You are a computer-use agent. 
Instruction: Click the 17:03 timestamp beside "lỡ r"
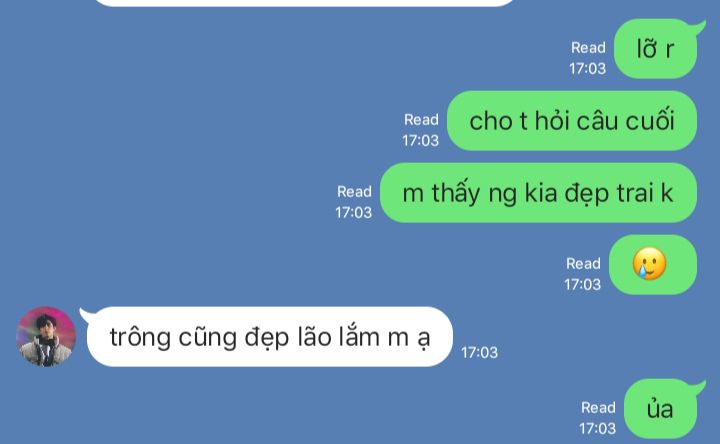tap(587, 68)
